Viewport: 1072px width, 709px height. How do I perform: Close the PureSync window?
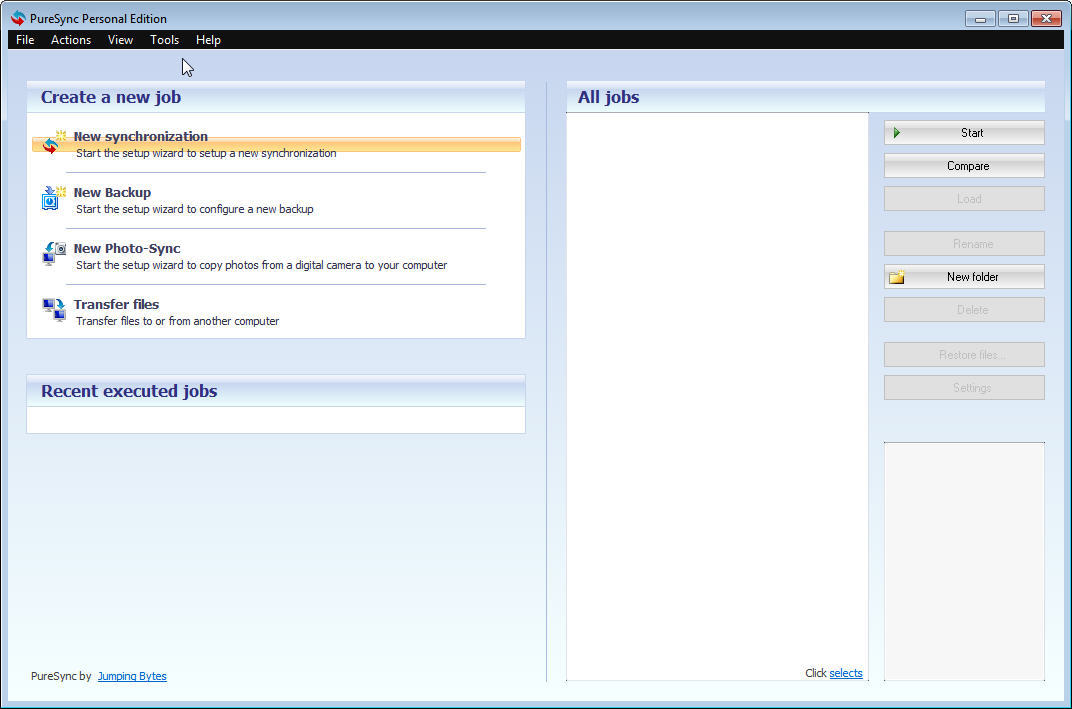pyautogui.click(x=1046, y=18)
